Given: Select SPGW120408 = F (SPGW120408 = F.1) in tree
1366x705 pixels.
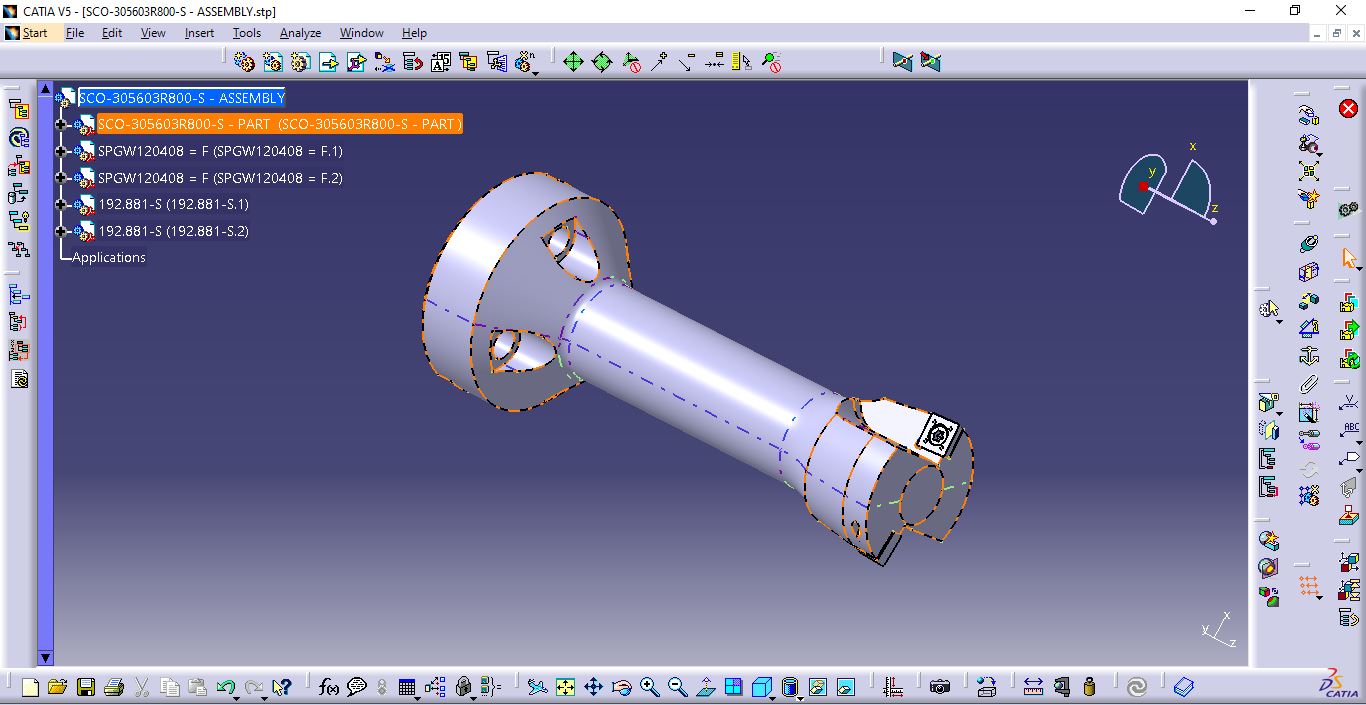Looking at the screenshot, I should [220, 151].
